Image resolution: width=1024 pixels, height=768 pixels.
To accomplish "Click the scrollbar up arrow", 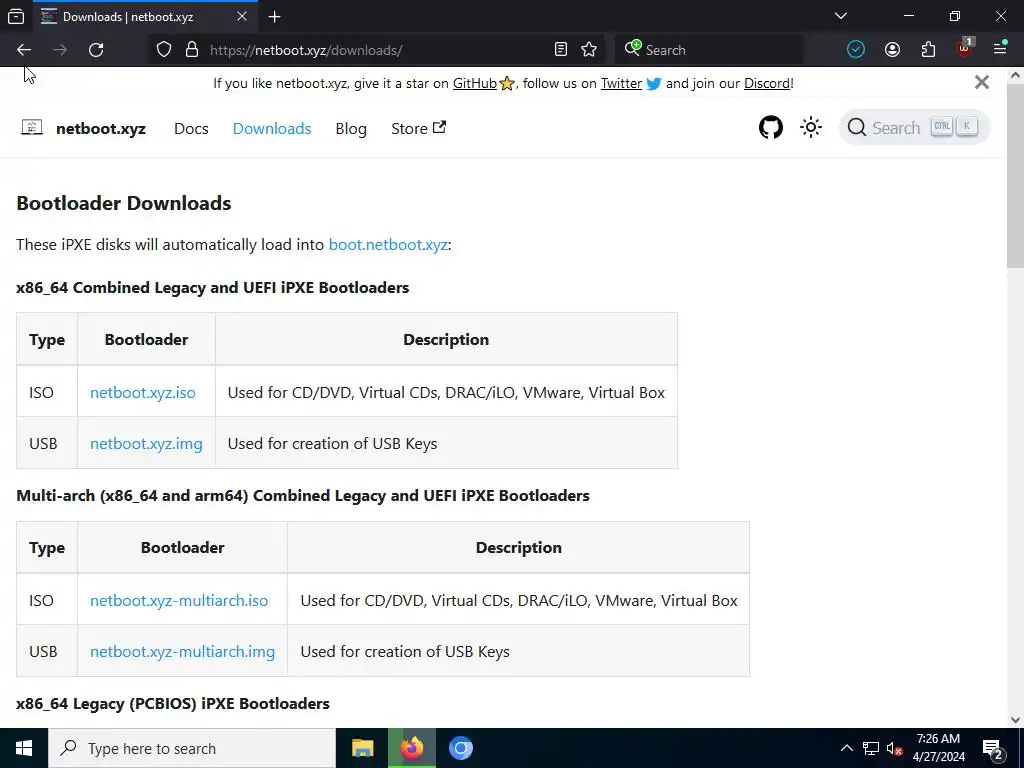I will point(1015,74).
